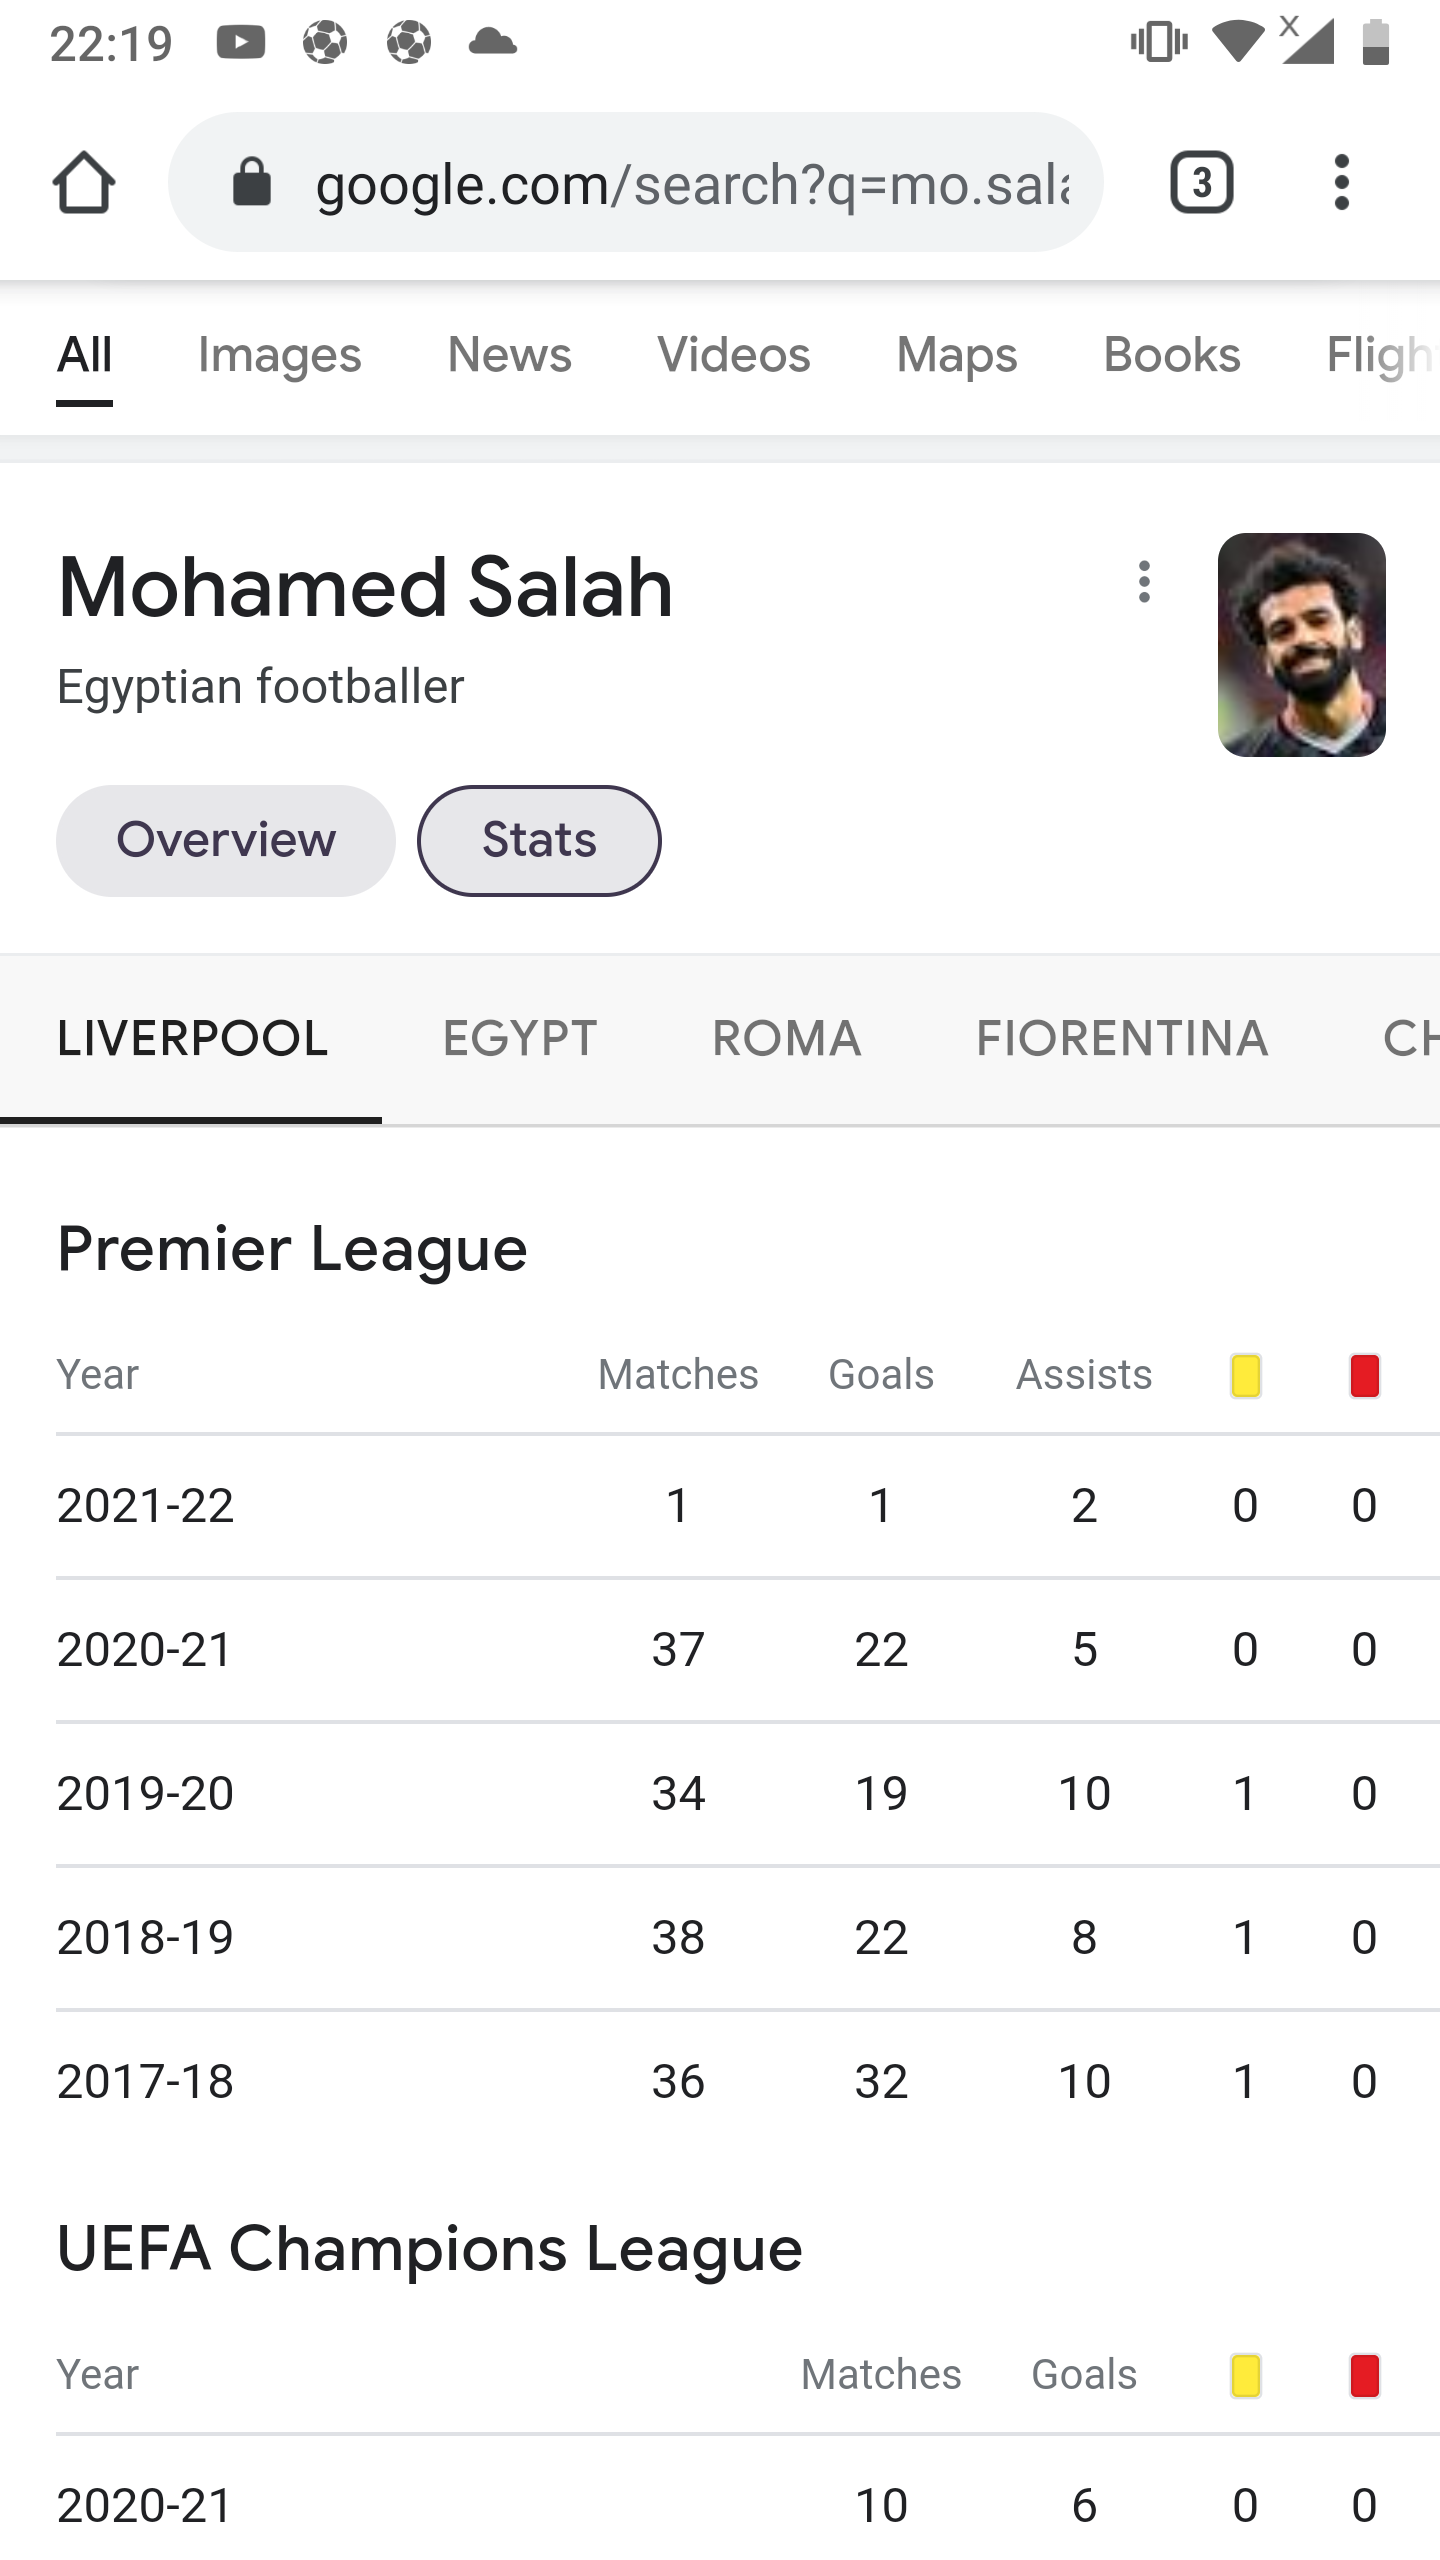Open the Images search tab
The width and height of the screenshot is (1440, 2560).
280,355
